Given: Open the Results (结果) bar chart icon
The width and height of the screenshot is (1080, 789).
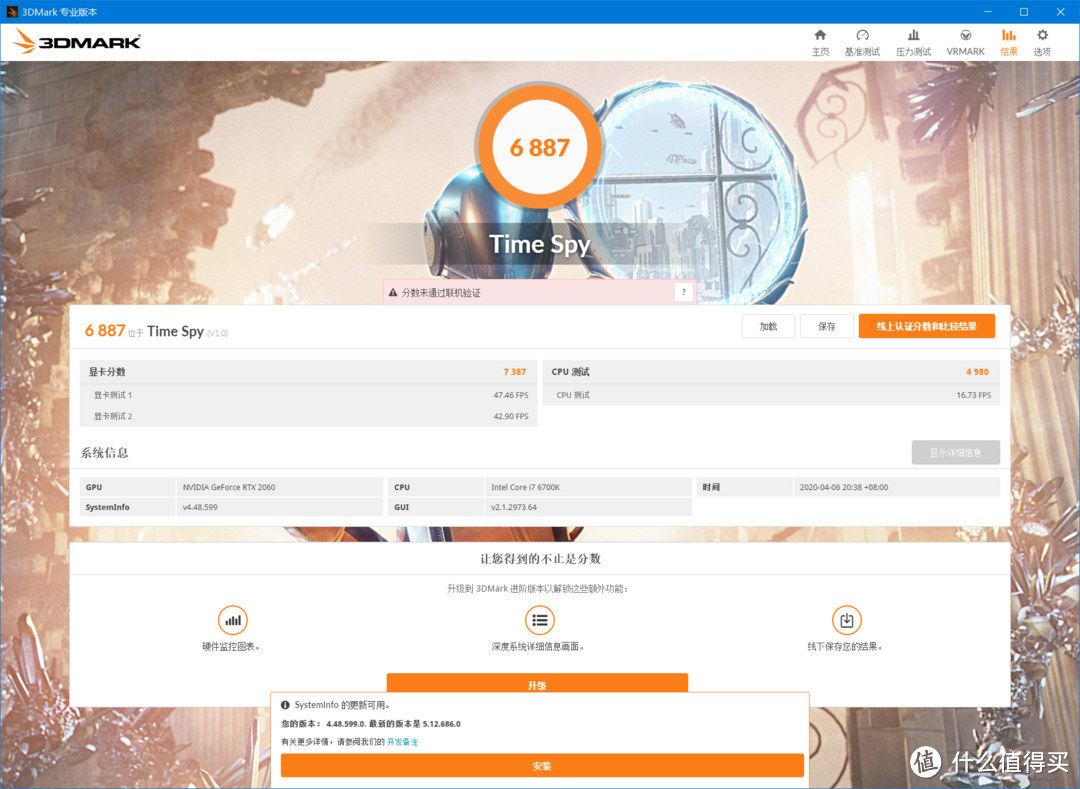Looking at the screenshot, I should (x=1008, y=36).
